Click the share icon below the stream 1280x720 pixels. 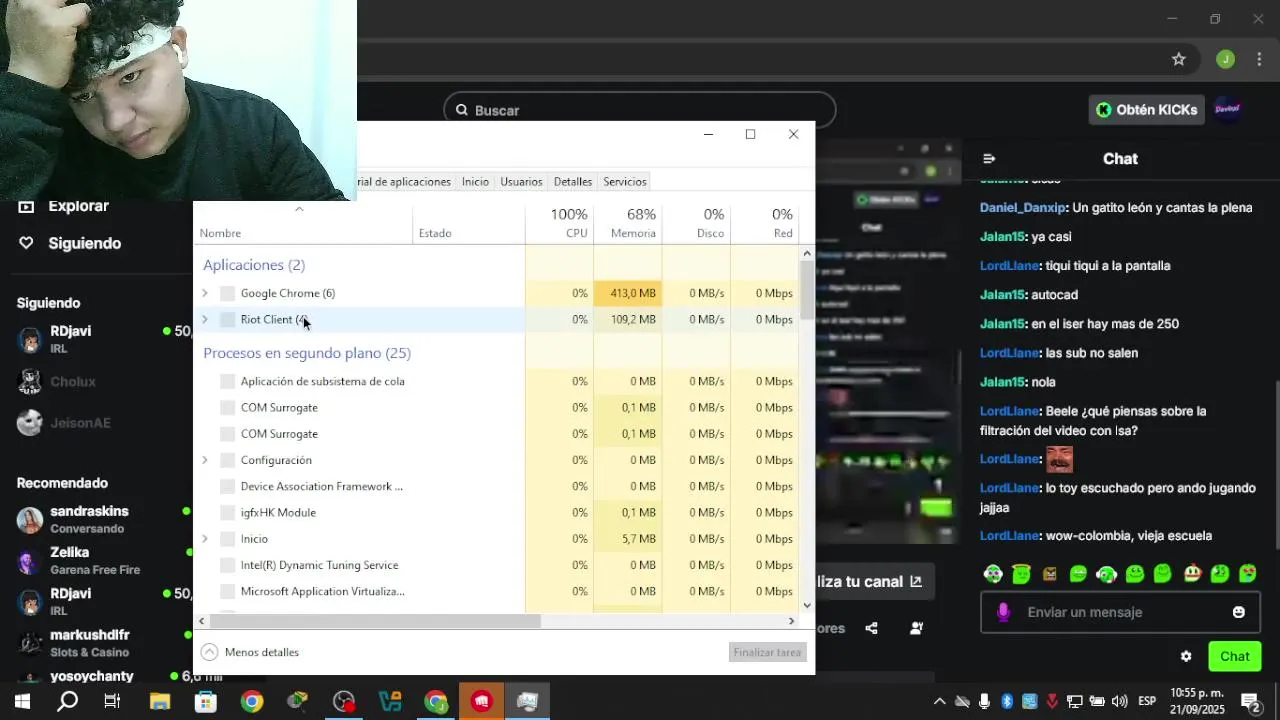pos(871,628)
